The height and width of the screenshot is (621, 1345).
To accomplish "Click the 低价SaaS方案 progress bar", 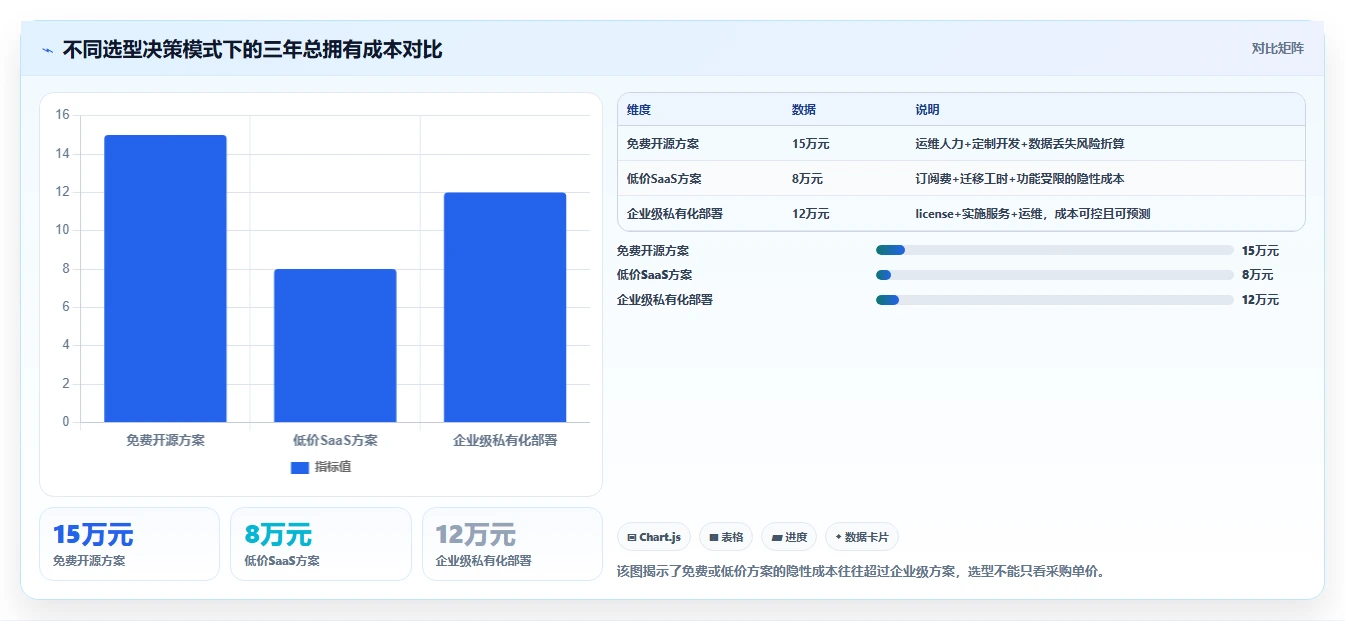I will click(x=1054, y=275).
